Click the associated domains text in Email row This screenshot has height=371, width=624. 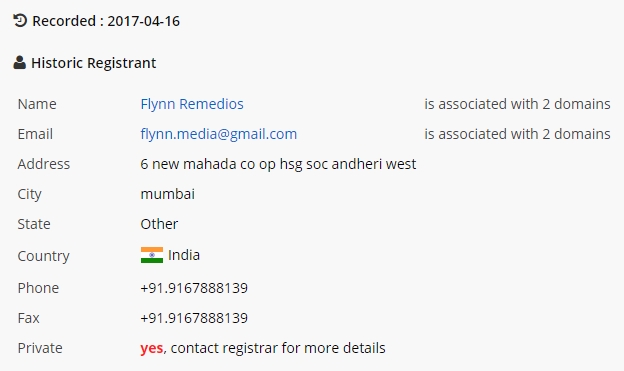517,134
